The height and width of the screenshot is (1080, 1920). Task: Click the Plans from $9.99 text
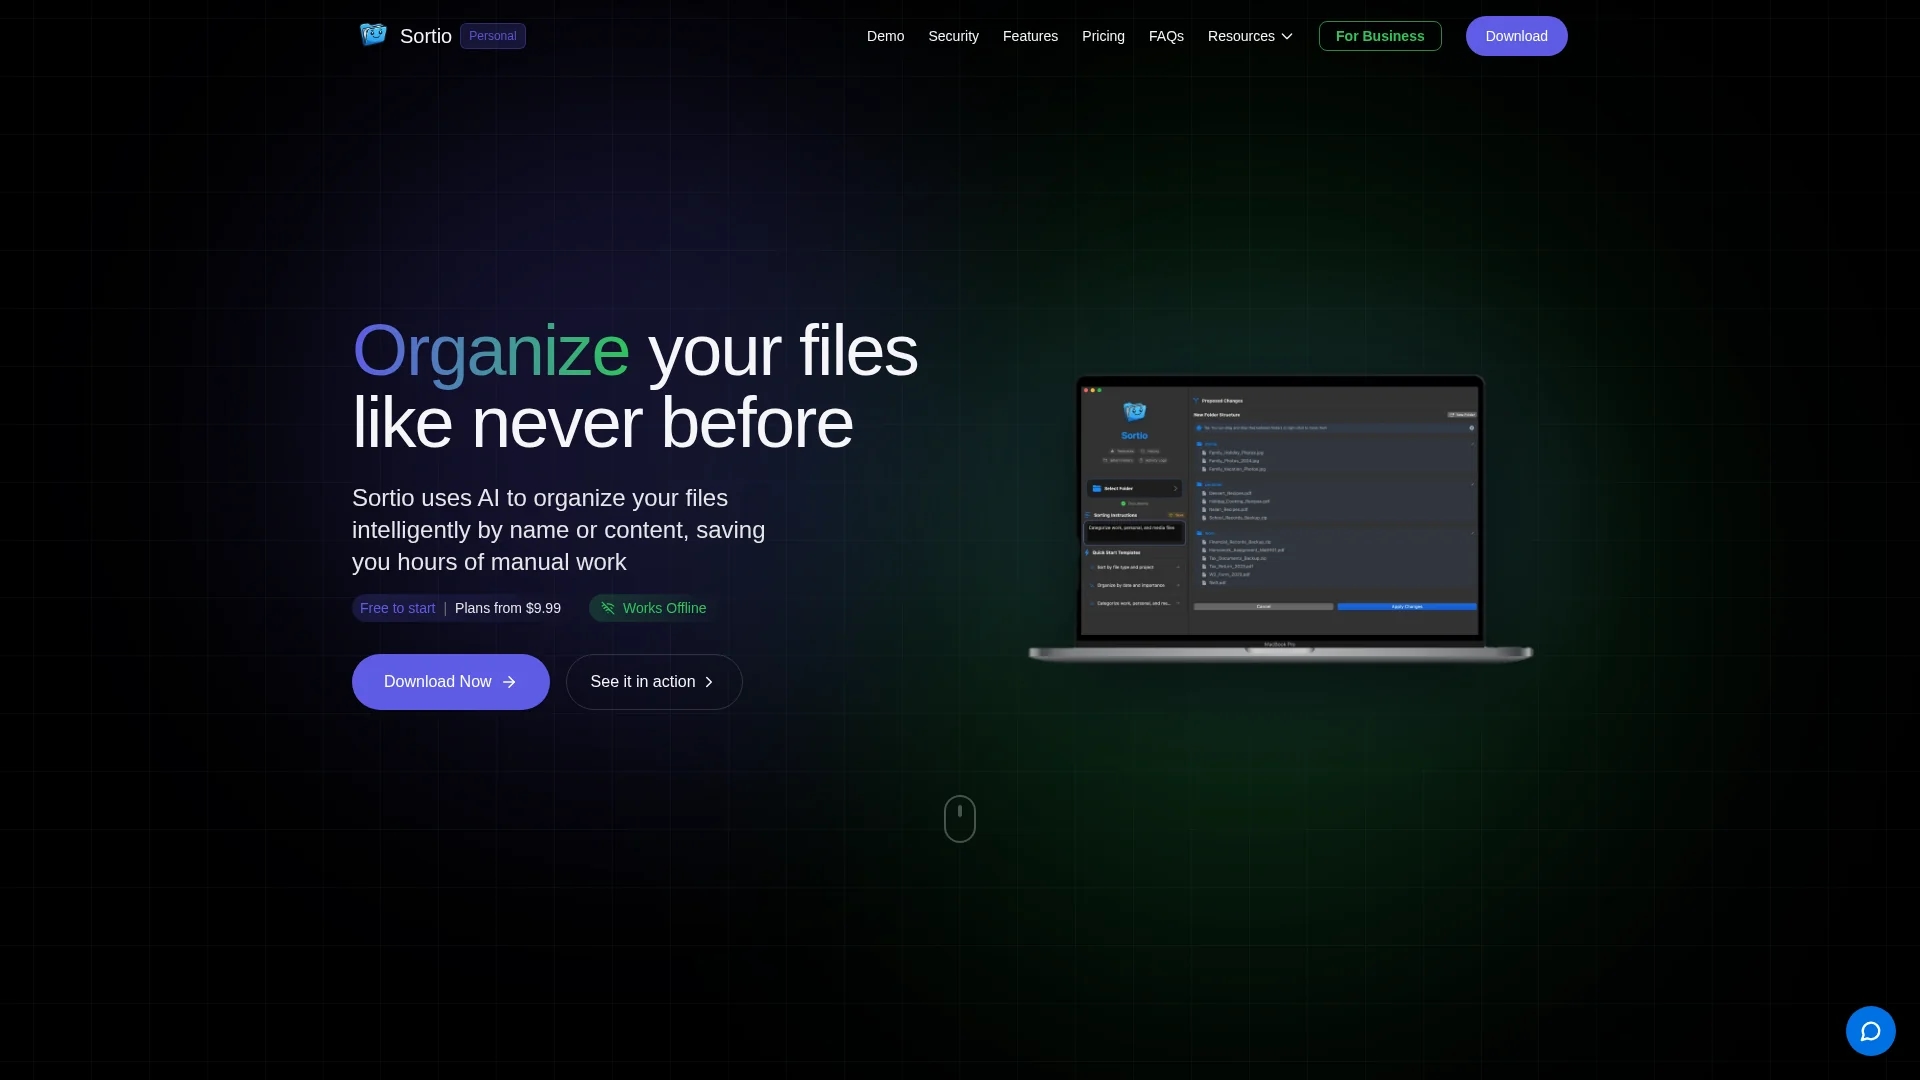[x=508, y=608]
